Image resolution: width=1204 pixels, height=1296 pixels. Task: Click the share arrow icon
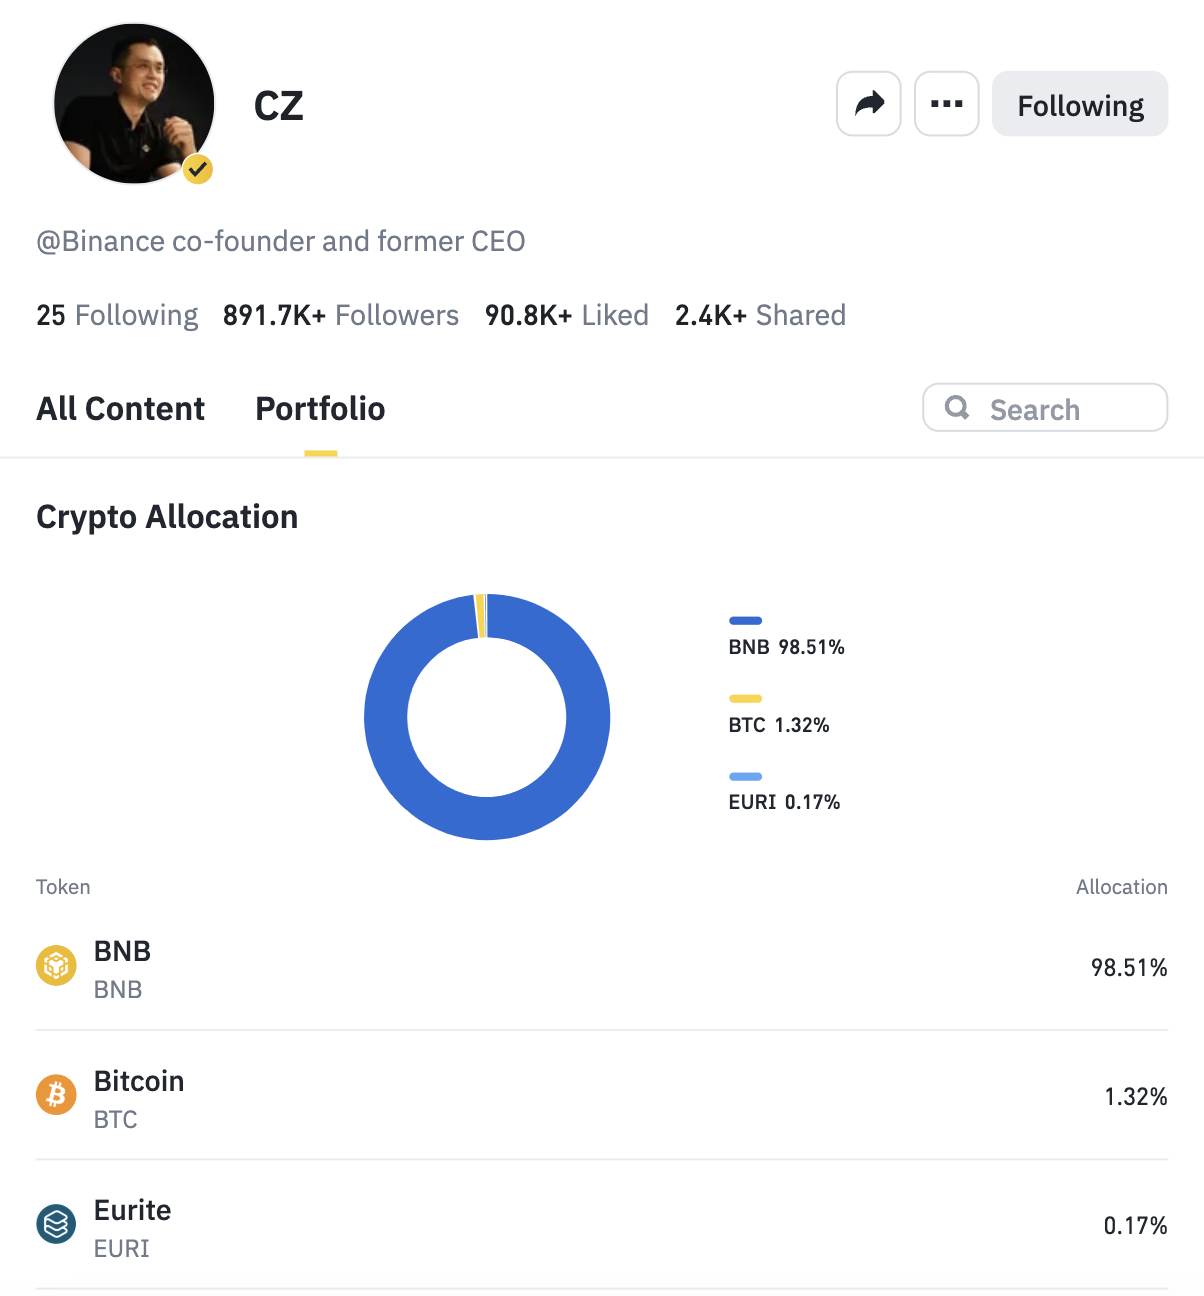click(869, 103)
